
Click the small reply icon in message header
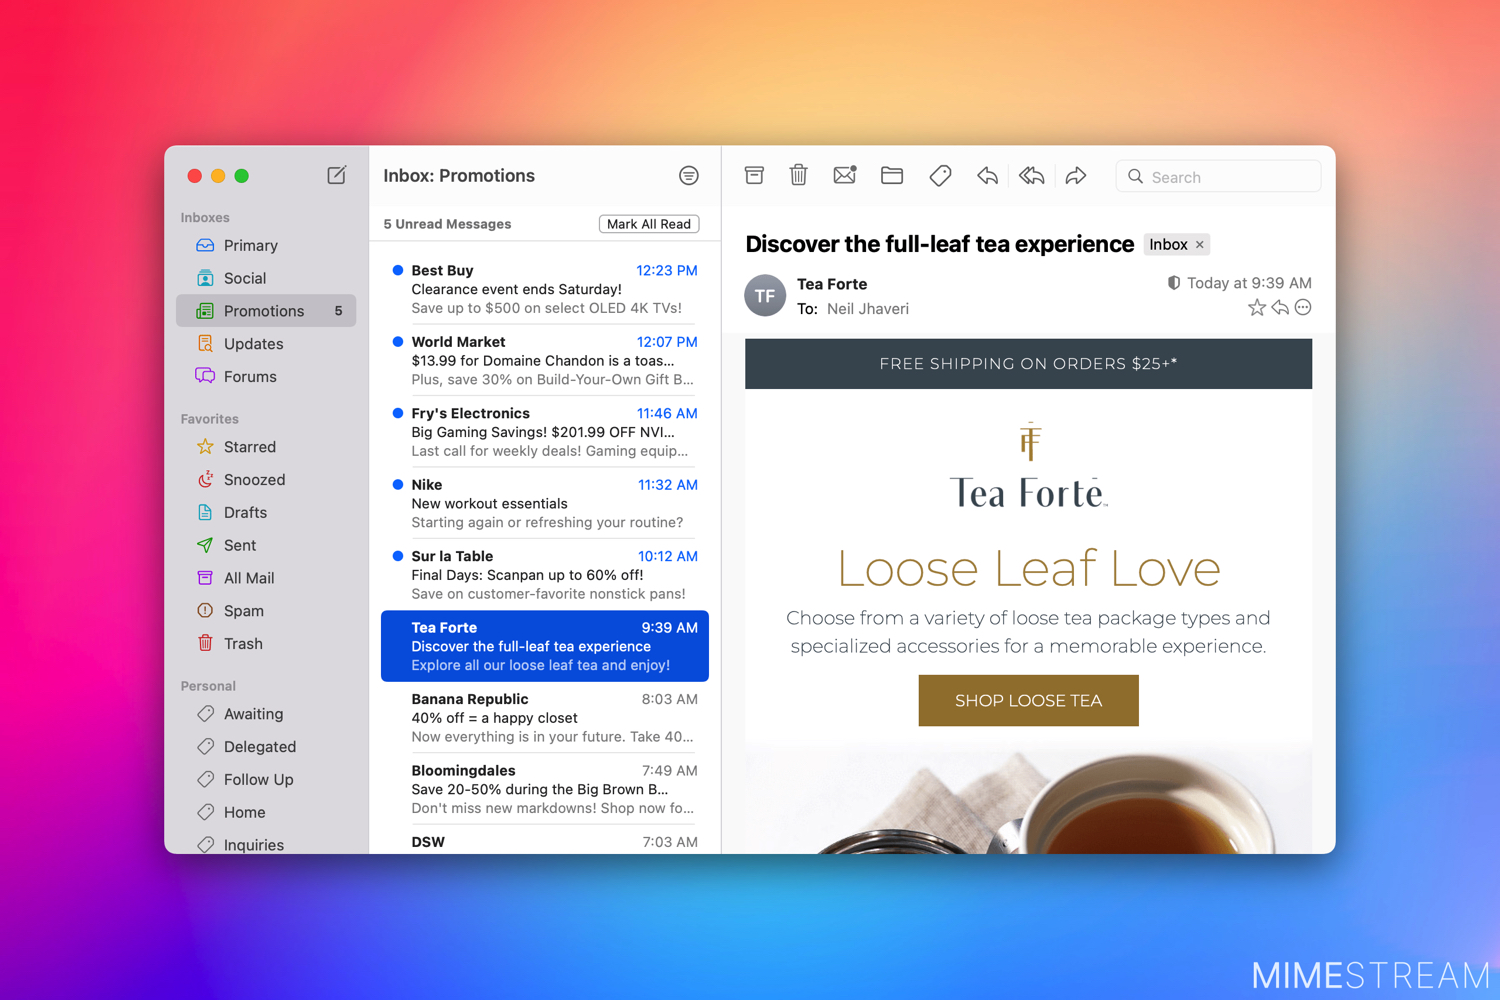[x=1280, y=308]
